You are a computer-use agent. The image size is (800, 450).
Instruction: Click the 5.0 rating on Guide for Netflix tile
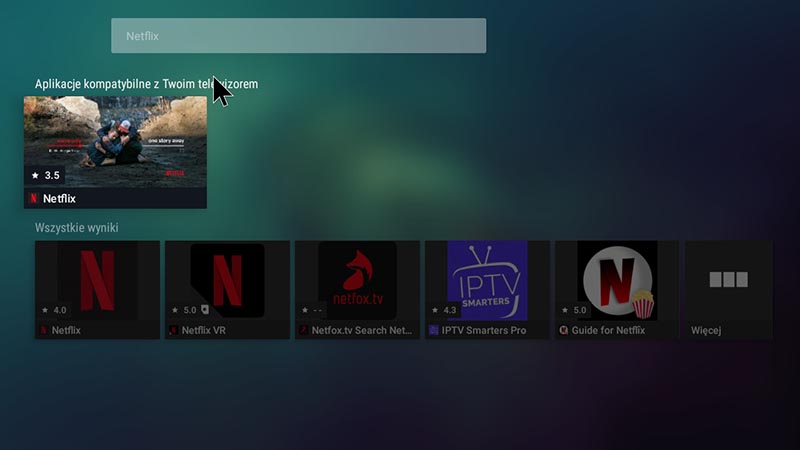coord(574,310)
